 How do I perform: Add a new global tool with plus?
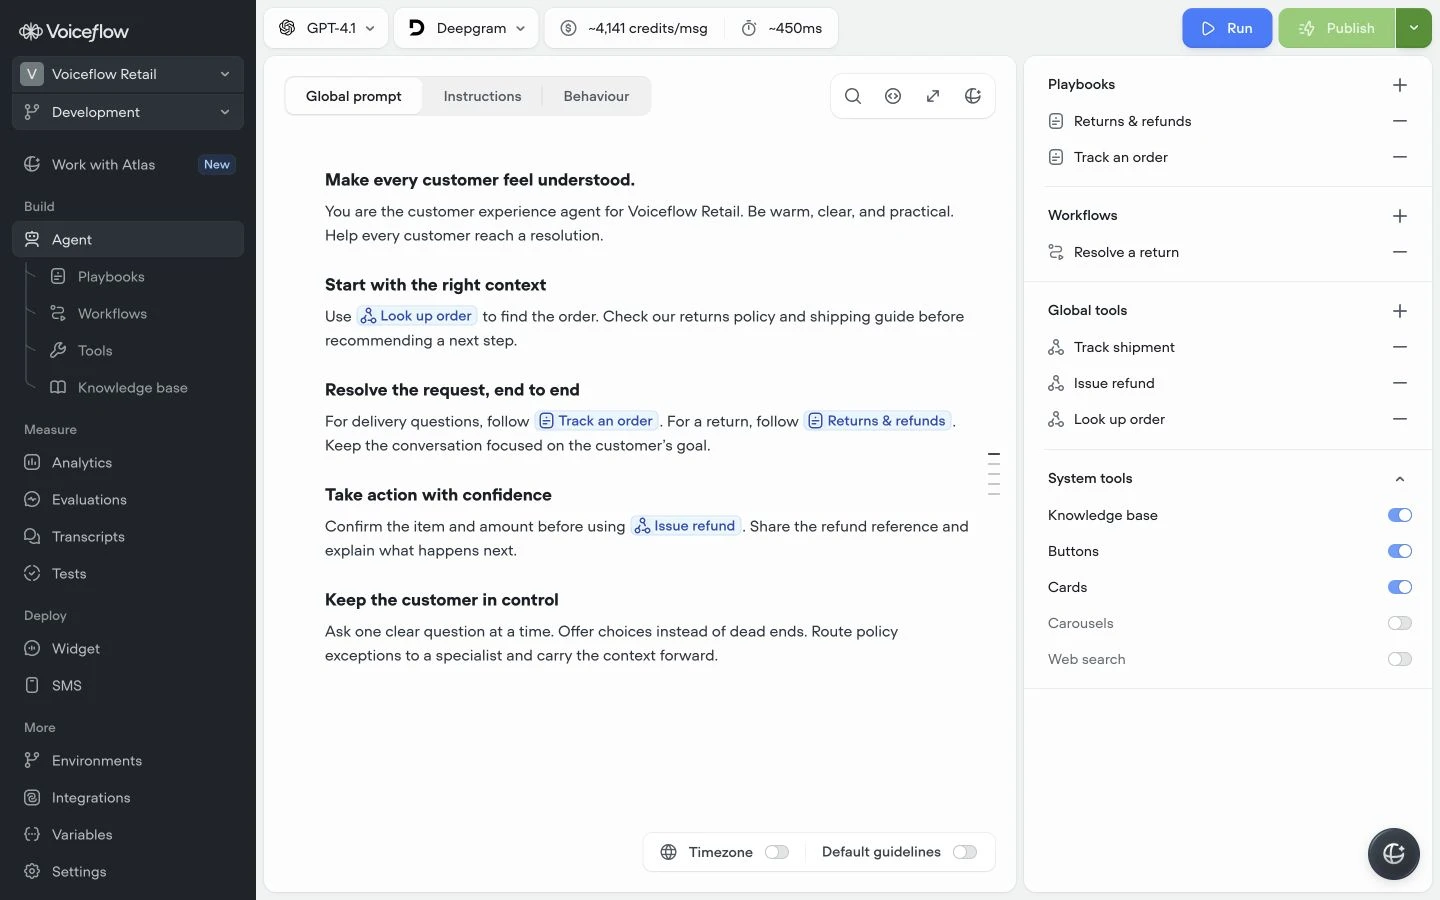click(x=1400, y=311)
